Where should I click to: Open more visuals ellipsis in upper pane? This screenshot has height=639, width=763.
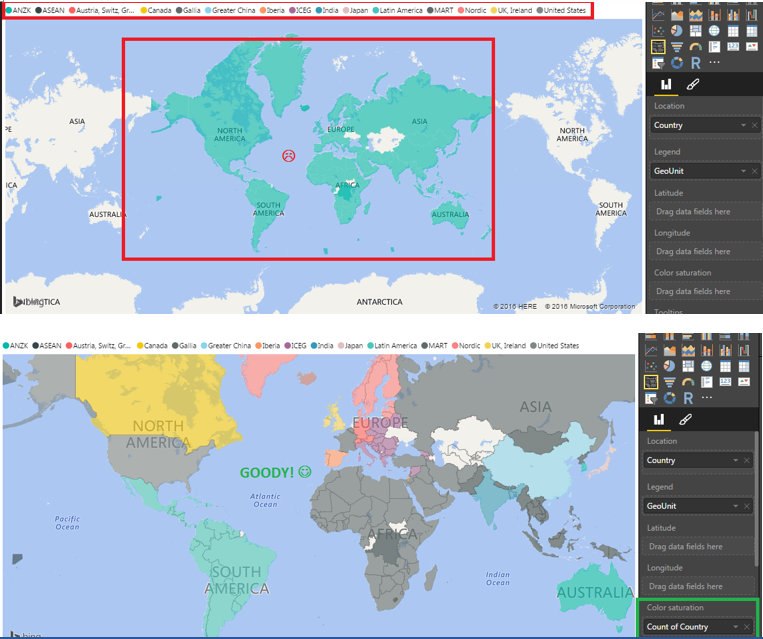(714, 62)
